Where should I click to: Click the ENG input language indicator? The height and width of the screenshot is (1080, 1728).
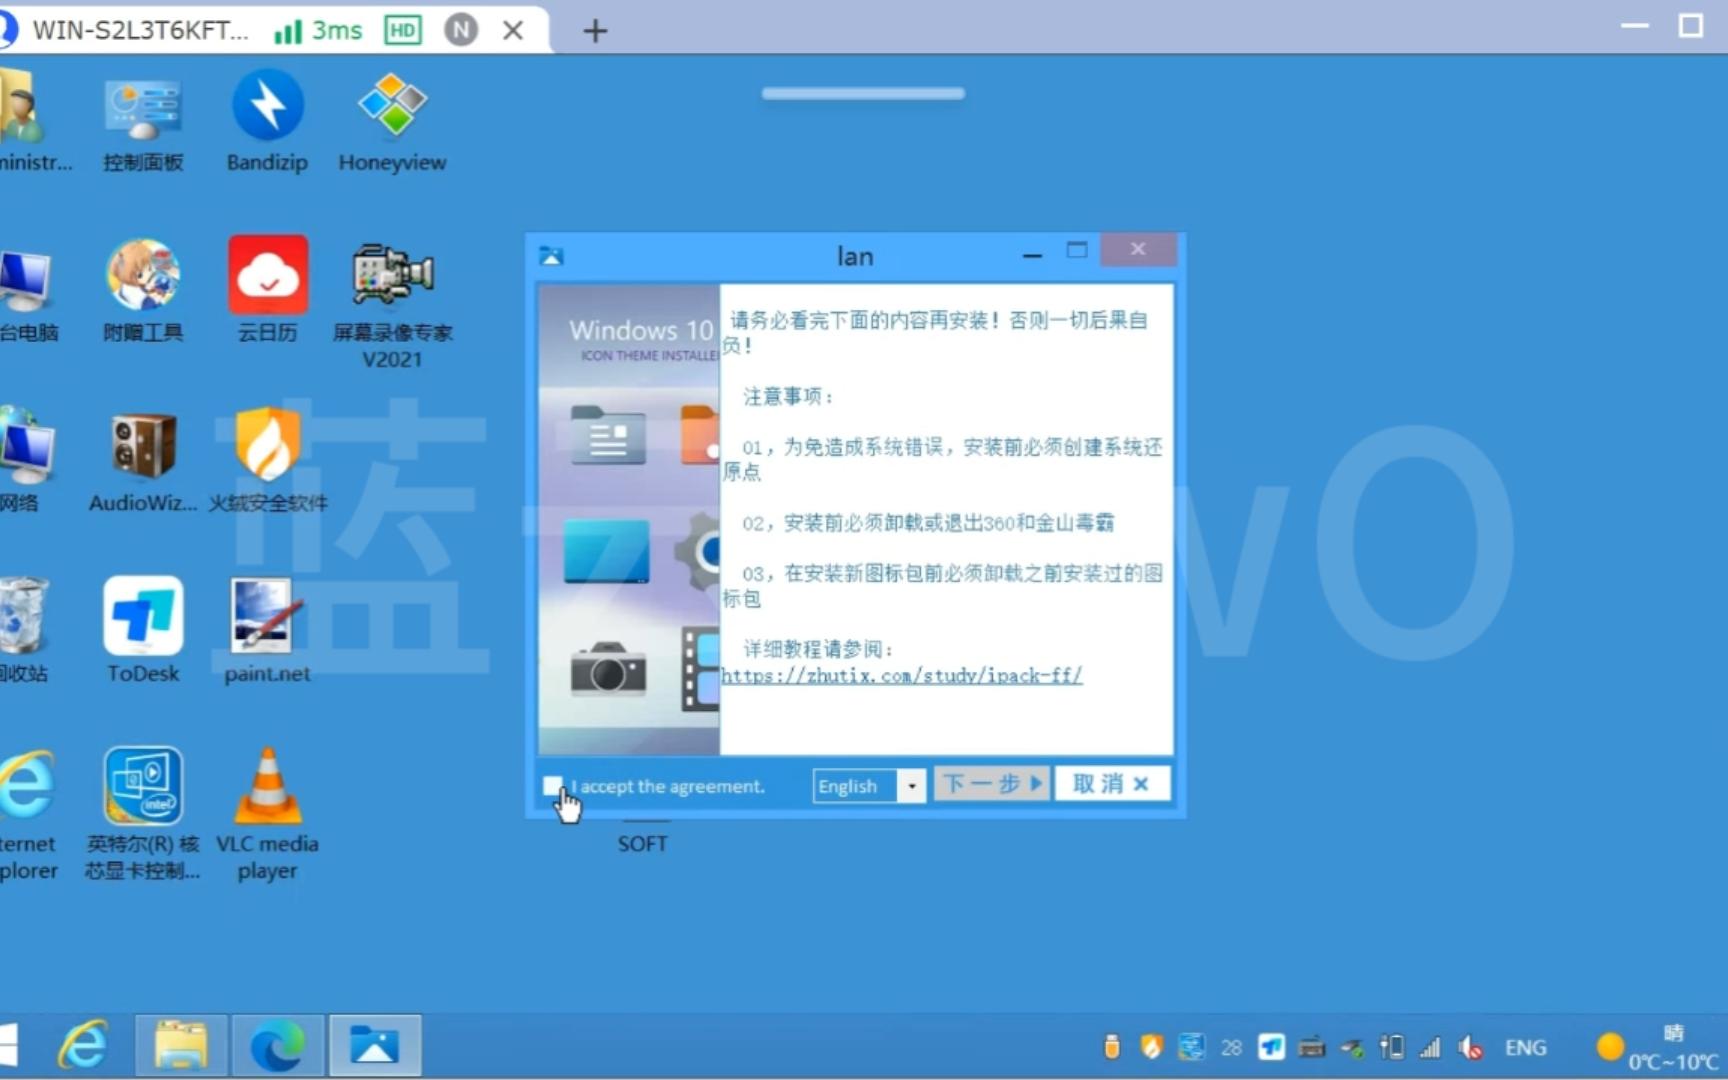click(x=1525, y=1047)
